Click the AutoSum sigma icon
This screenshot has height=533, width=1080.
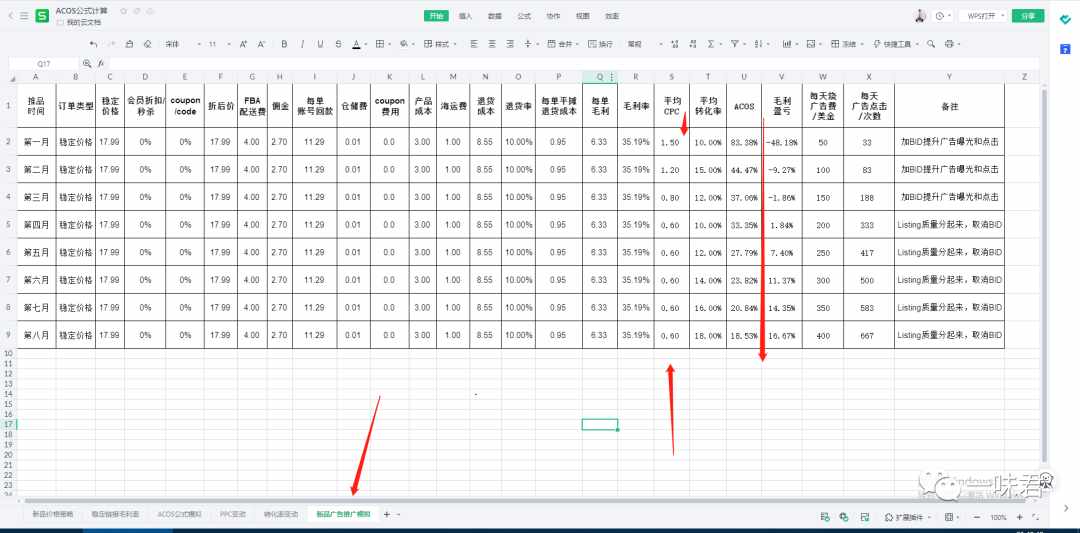click(711, 44)
